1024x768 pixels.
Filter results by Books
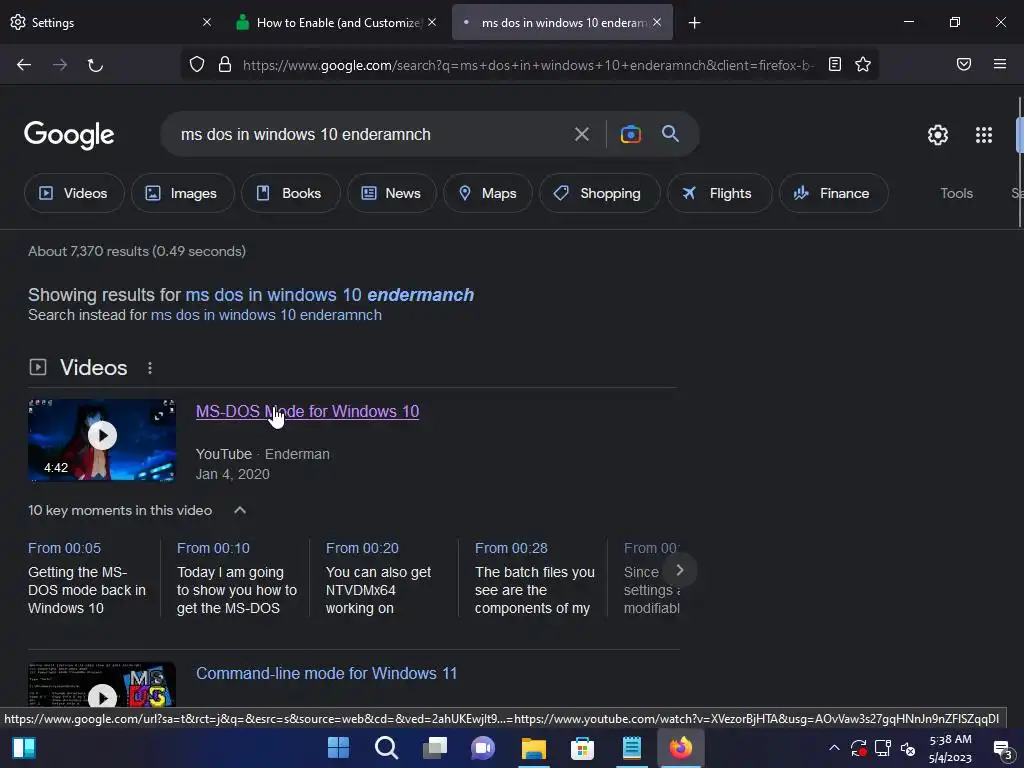[291, 193]
